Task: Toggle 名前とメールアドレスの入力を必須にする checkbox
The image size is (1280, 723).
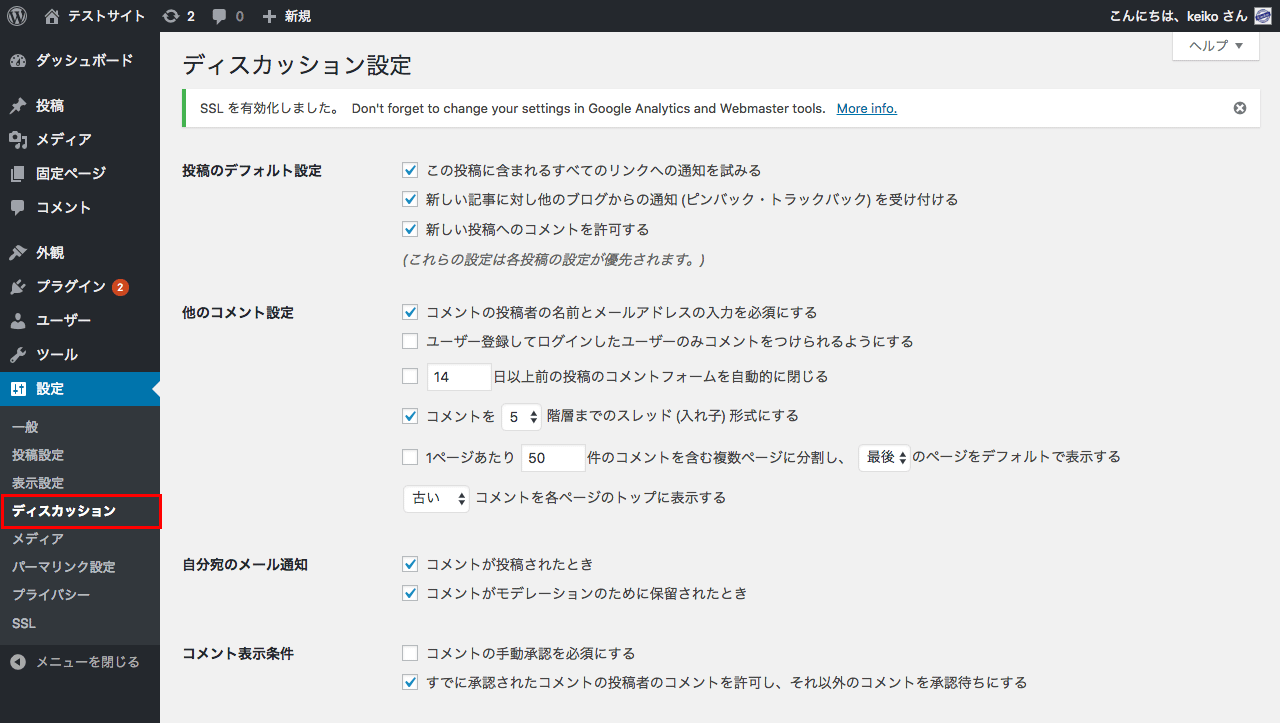Action: click(410, 312)
